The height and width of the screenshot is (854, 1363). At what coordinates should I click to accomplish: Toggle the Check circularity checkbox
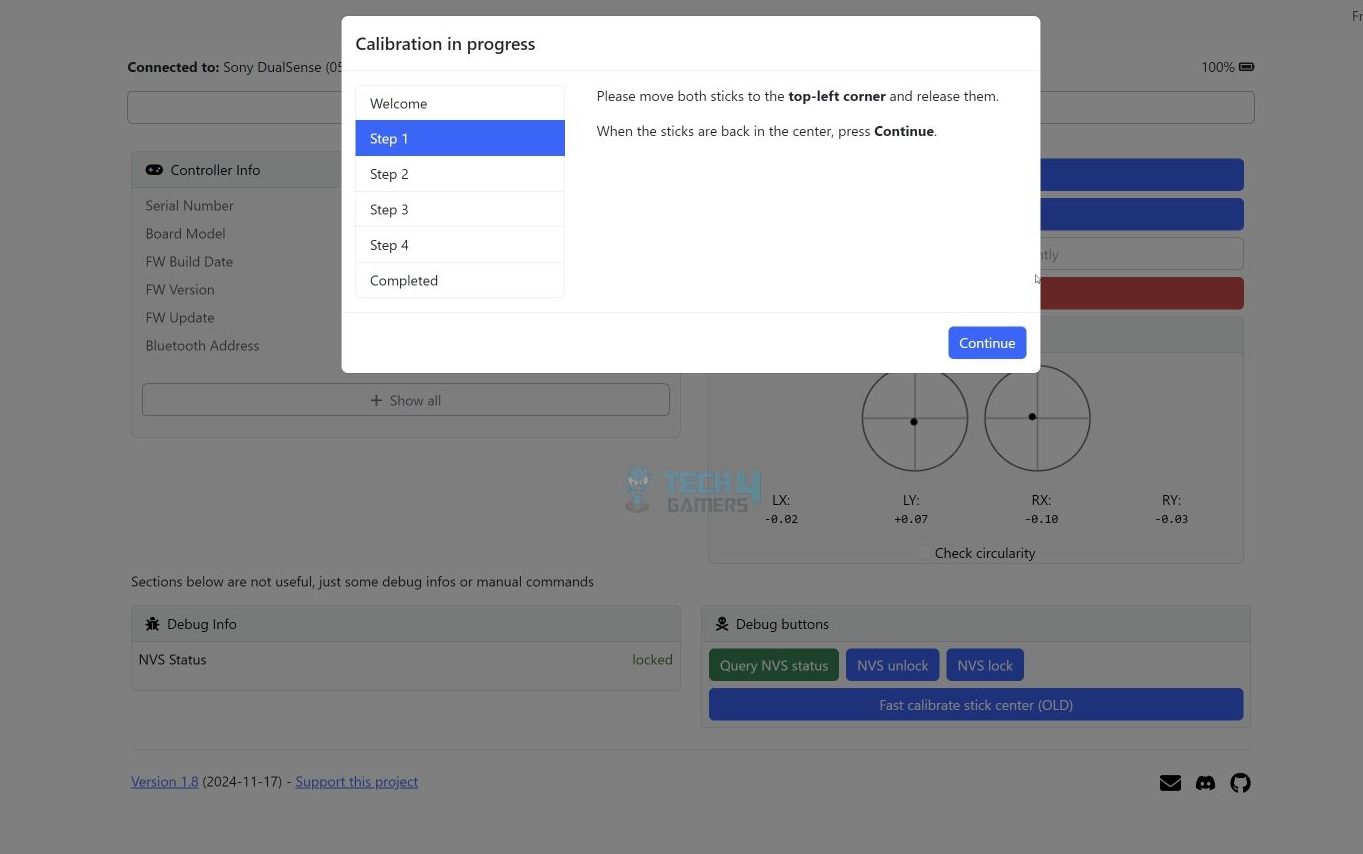pos(924,553)
